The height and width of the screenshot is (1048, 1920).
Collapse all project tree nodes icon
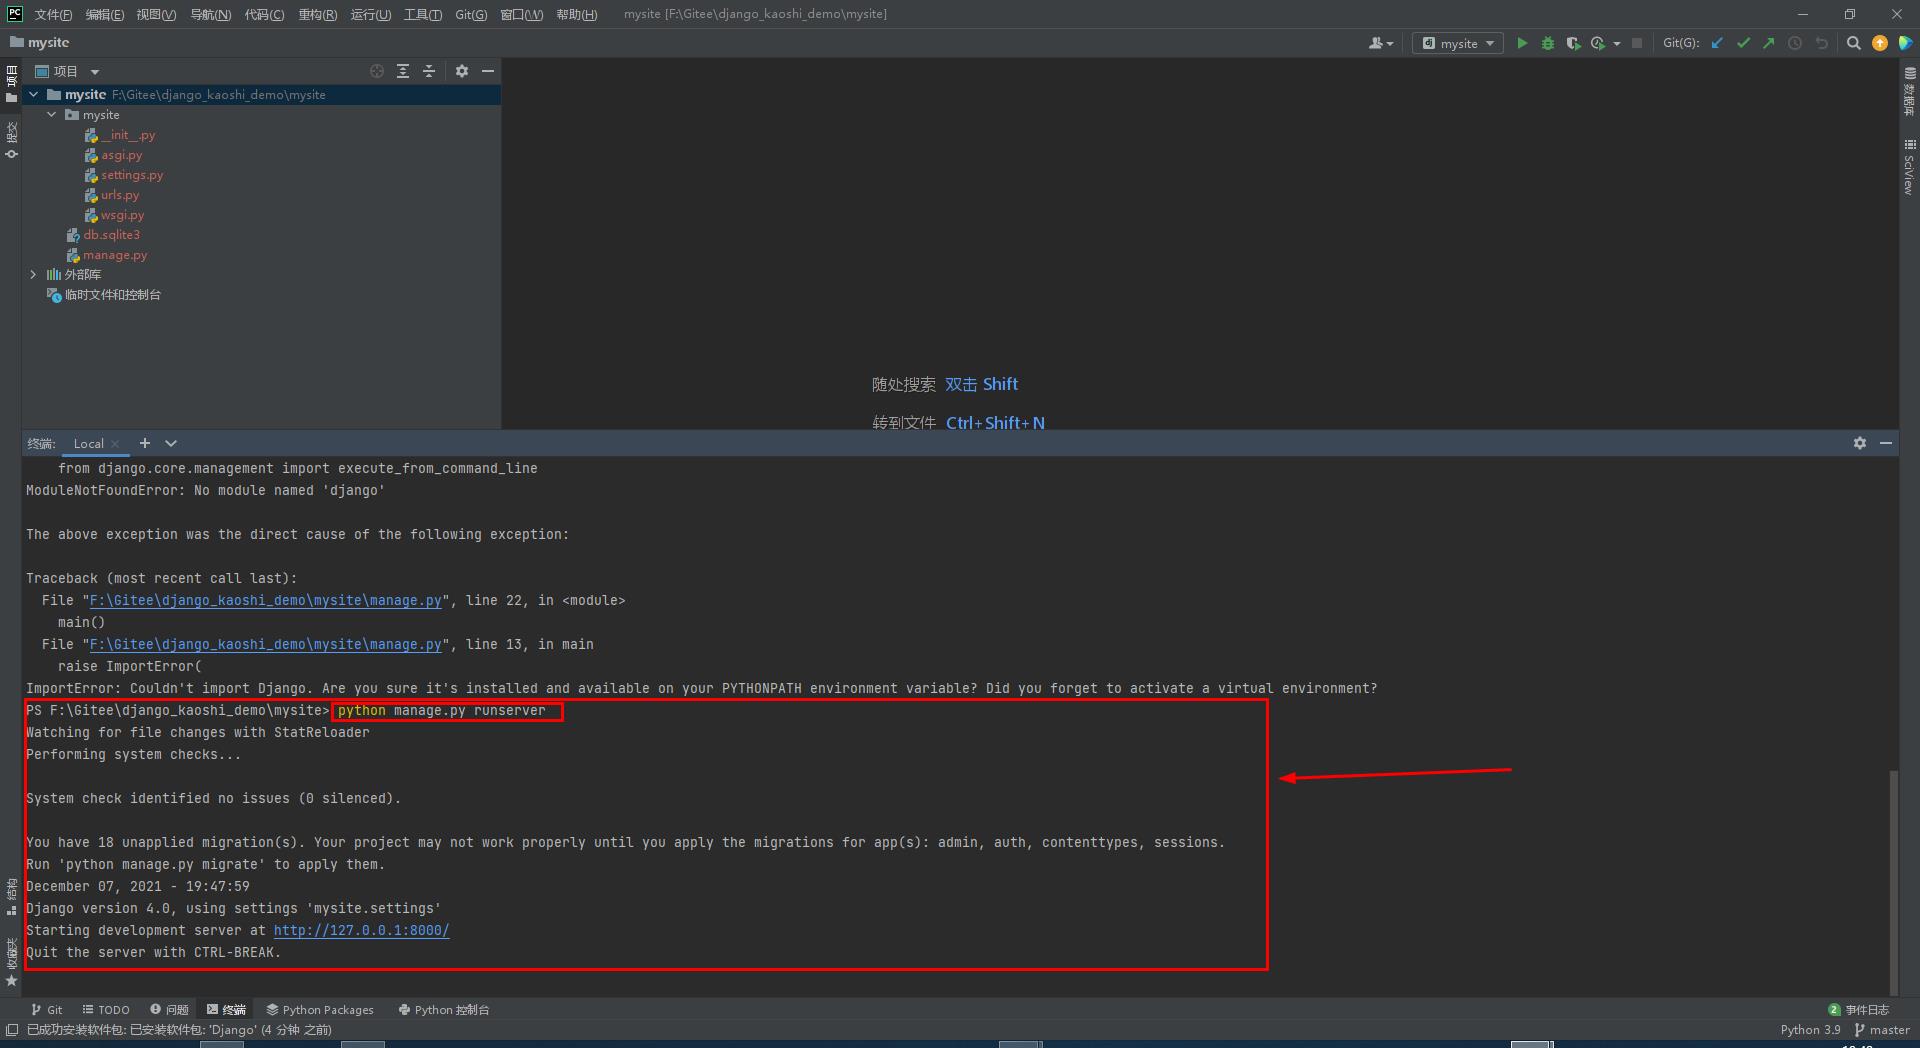coord(429,71)
